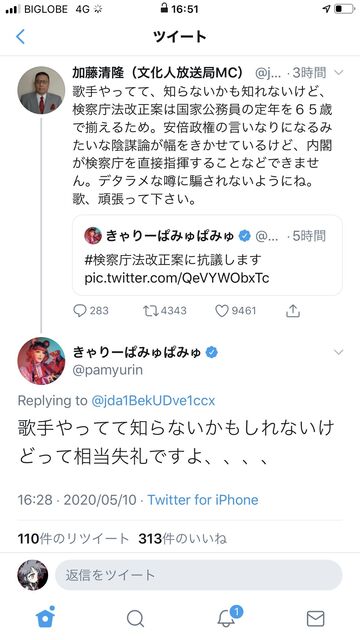View the 313件のいいね list
The image size is (360, 640).
pyautogui.click(x=182, y=539)
